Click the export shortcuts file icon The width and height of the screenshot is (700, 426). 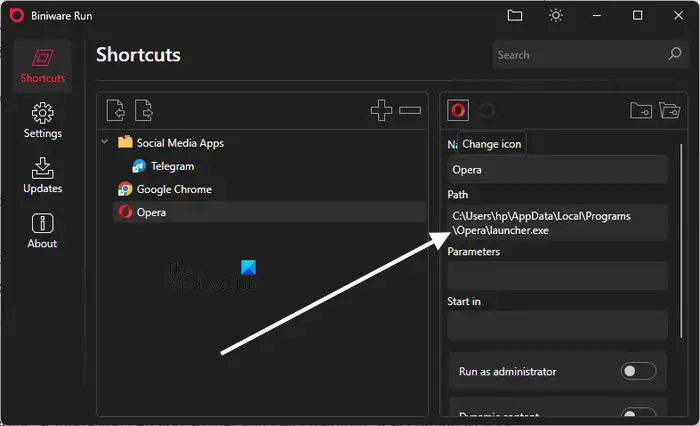(x=144, y=110)
